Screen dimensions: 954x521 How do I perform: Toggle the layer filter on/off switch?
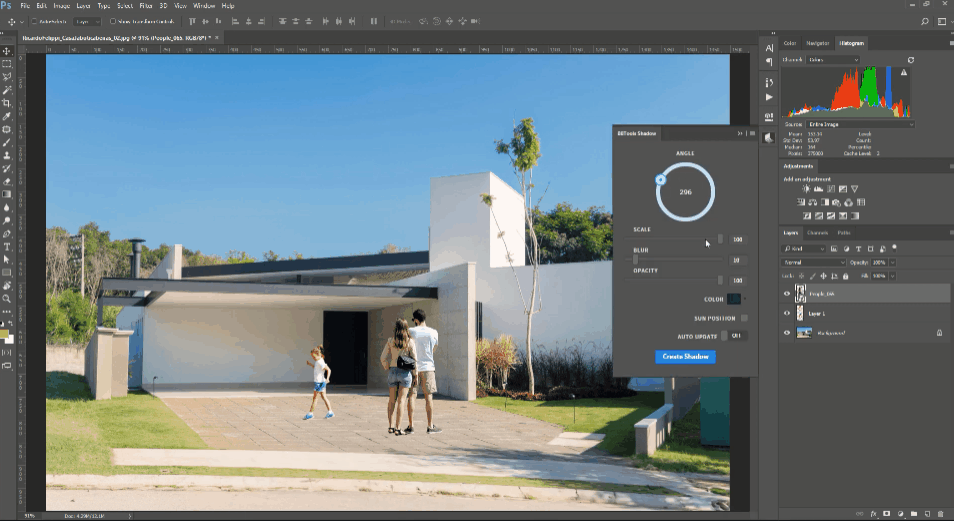(894, 248)
